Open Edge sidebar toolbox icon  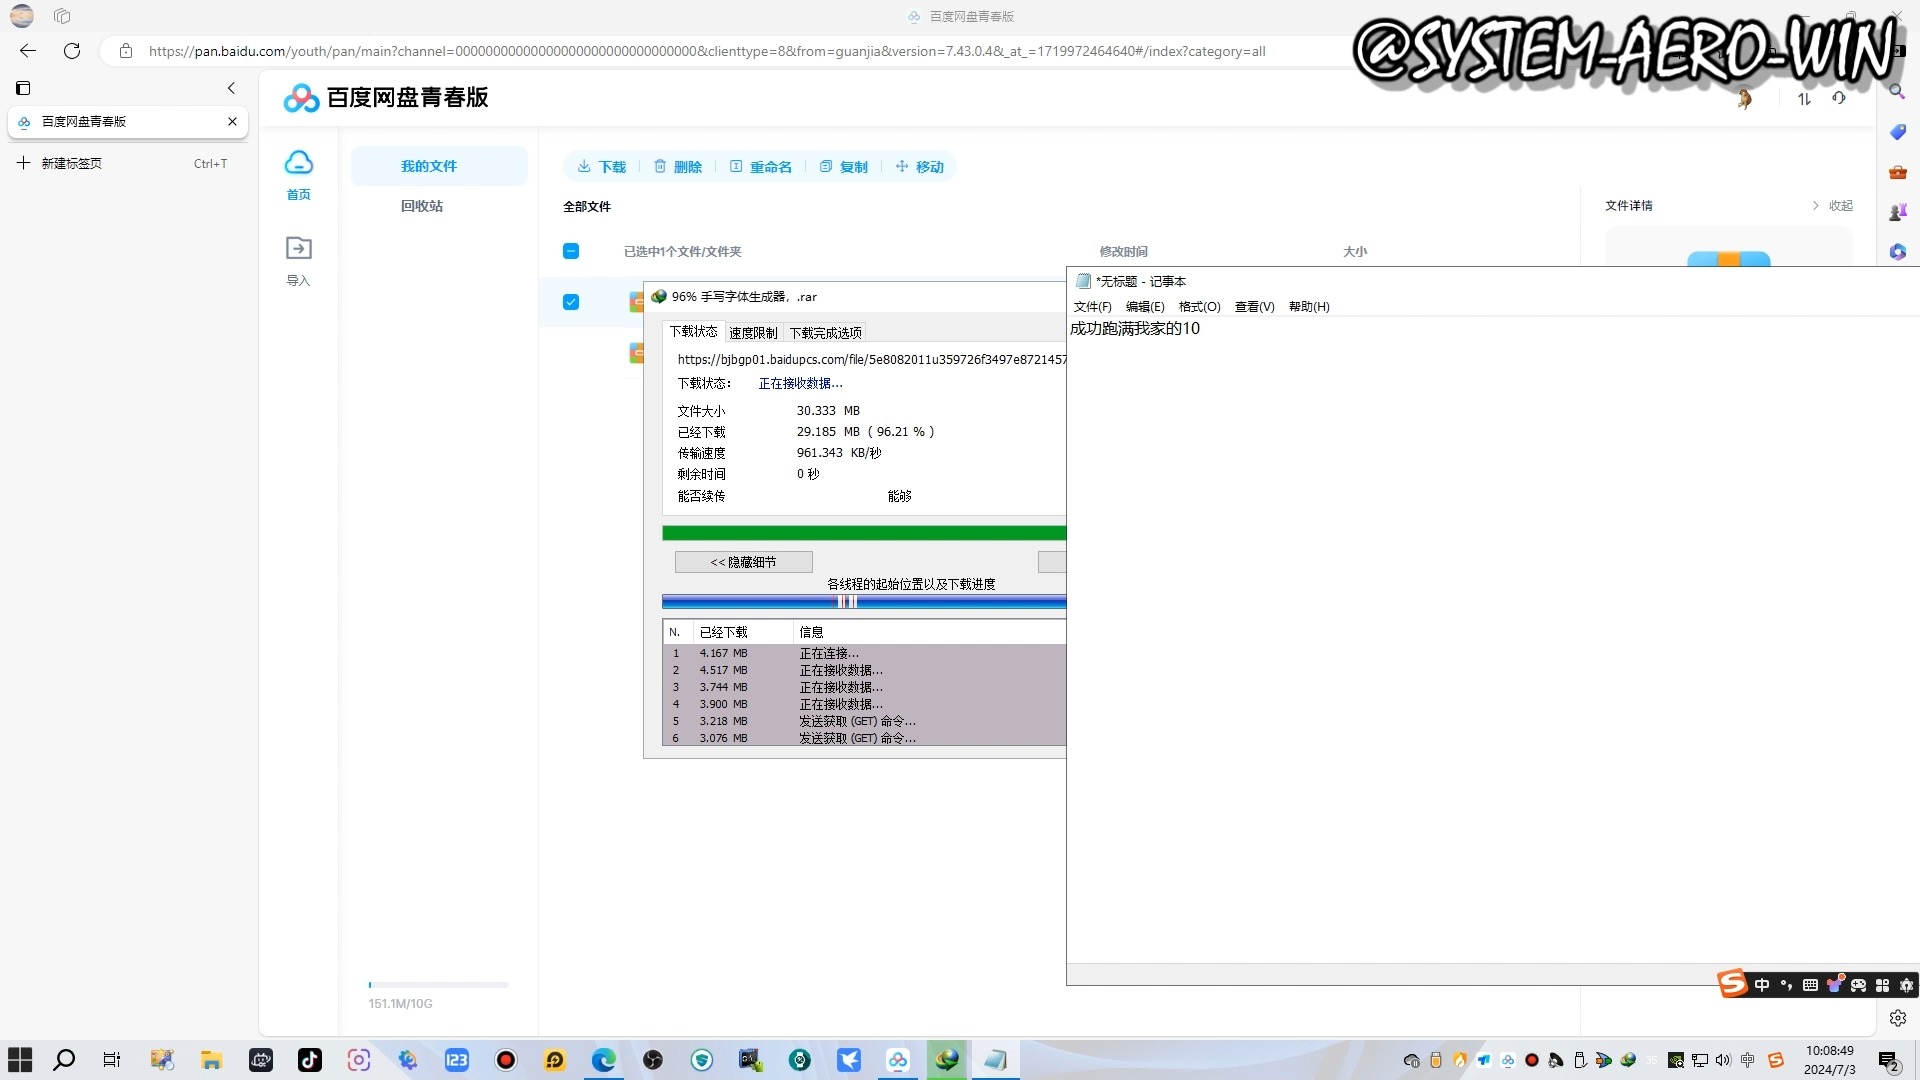pos(1898,172)
